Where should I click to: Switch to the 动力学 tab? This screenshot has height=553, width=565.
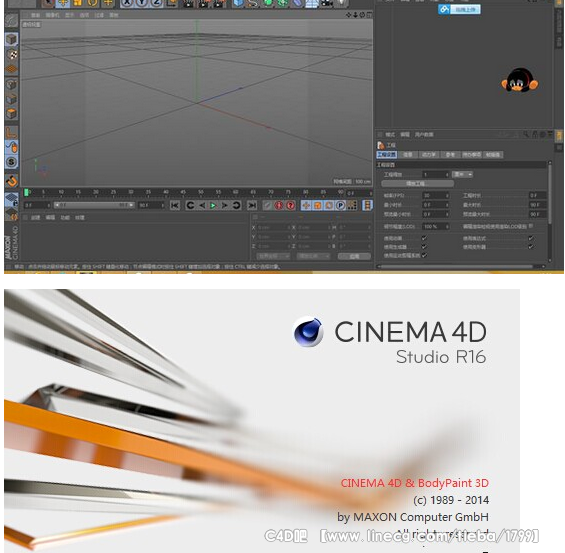(x=428, y=155)
